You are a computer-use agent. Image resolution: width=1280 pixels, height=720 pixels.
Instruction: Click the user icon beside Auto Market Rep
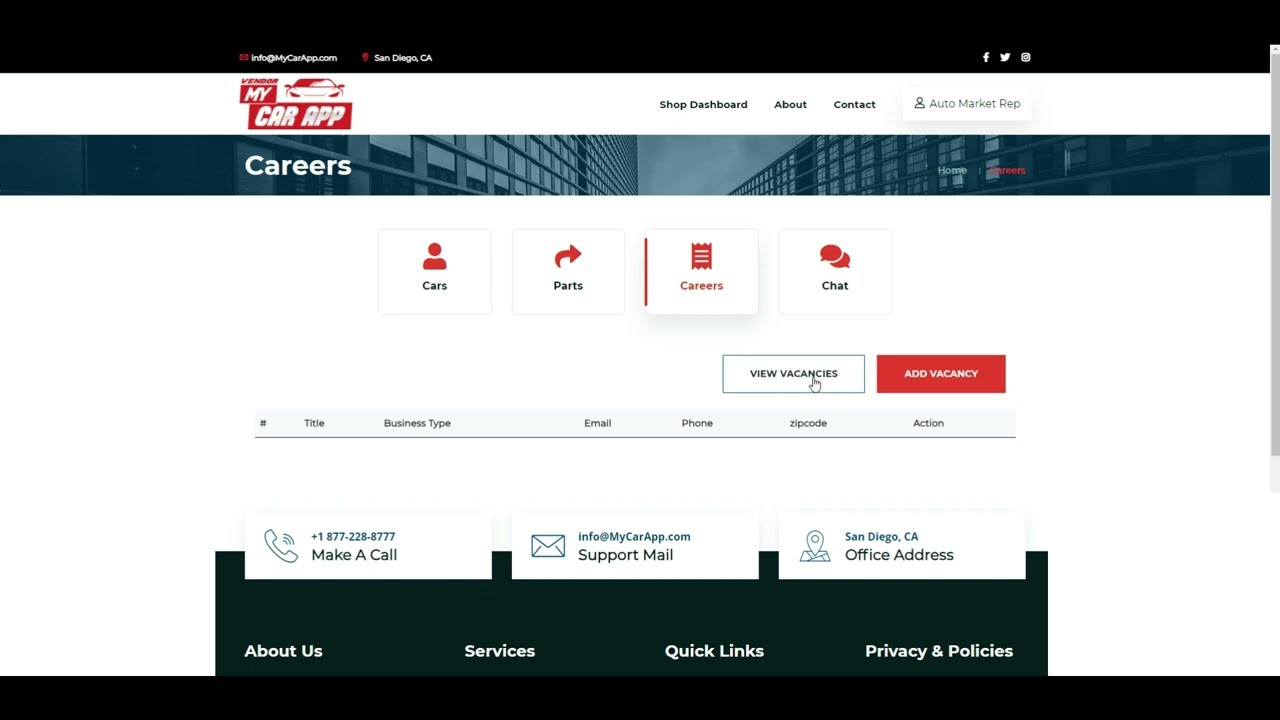[919, 103]
